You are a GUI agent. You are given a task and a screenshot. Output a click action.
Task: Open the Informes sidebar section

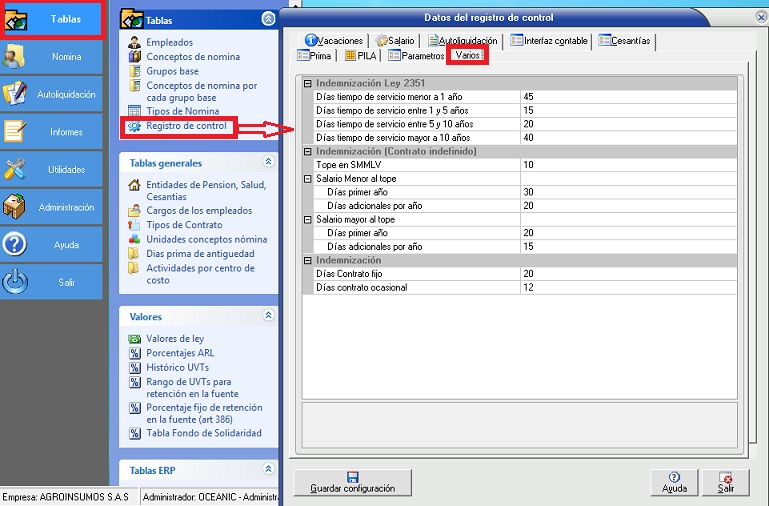[x=52, y=132]
